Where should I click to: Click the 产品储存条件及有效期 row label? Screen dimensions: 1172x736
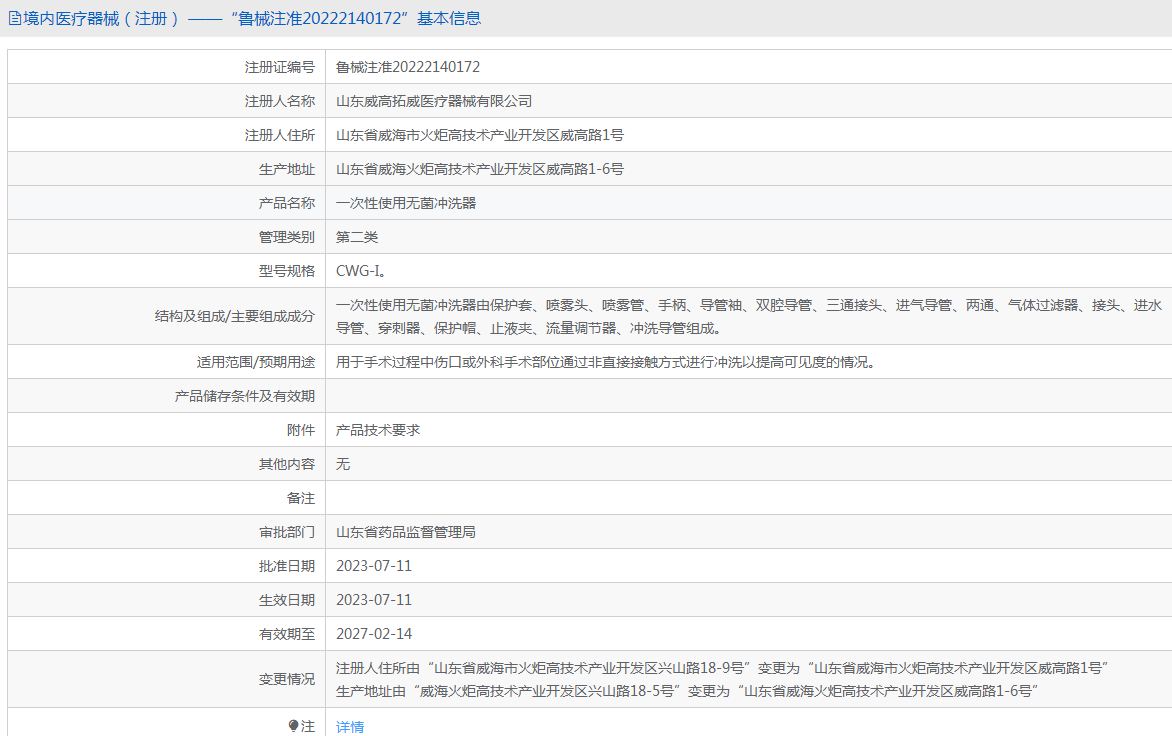click(245, 396)
